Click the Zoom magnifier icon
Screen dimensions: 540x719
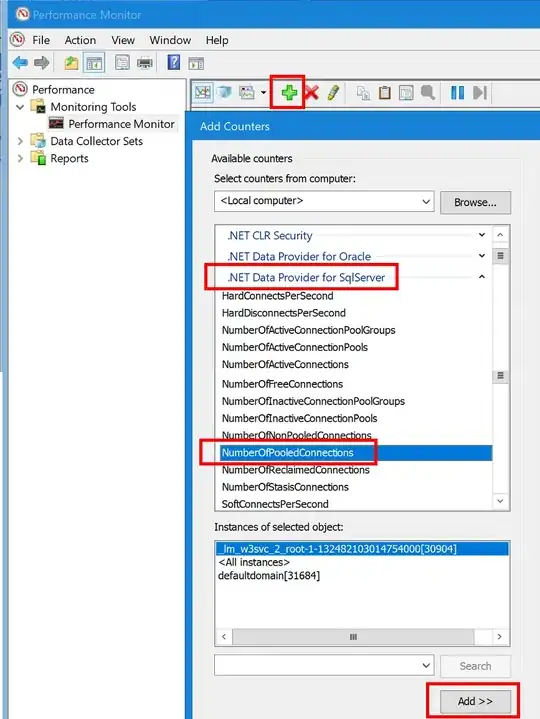click(428, 93)
